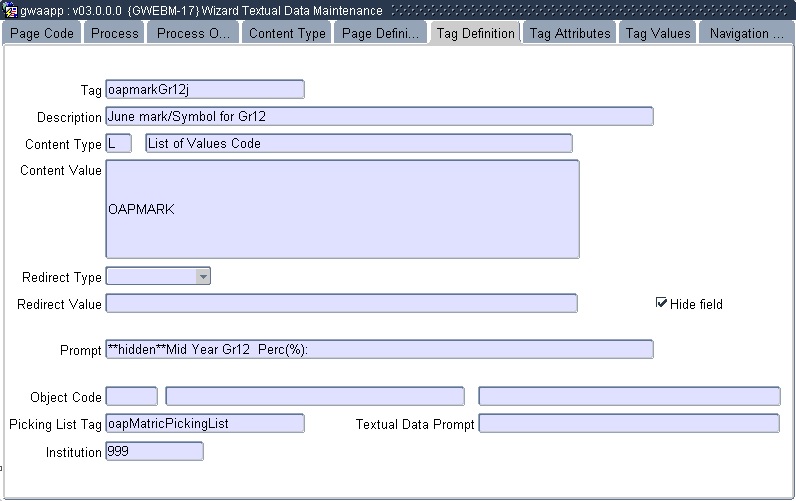
Task: Click the List of Values Code field
Action: [359, 143]
